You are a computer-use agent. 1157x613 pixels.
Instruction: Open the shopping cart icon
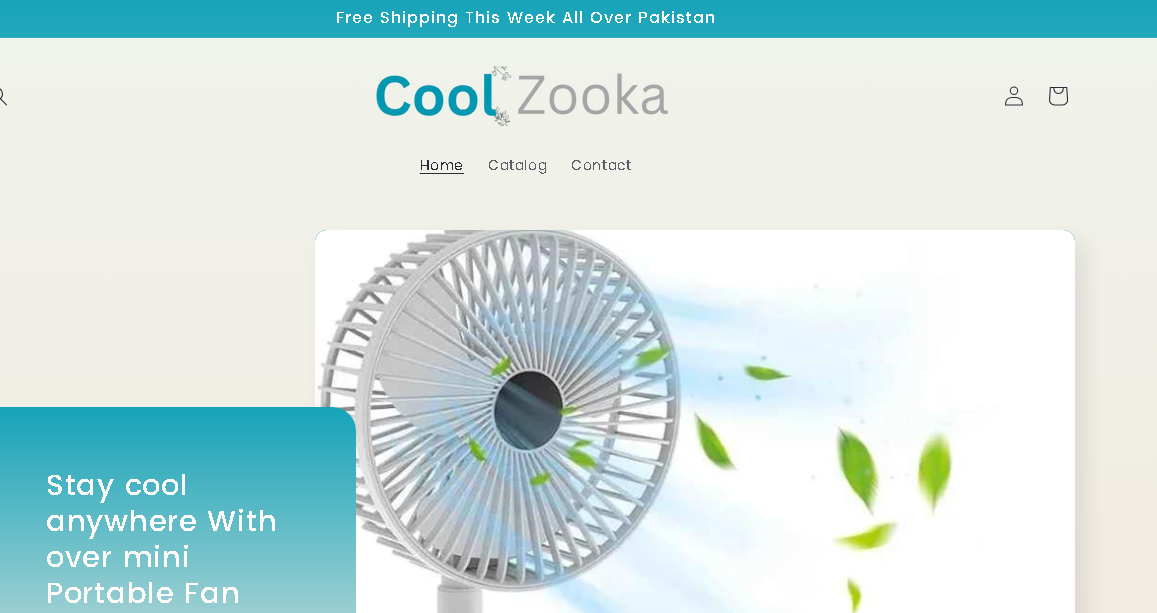1058,96
